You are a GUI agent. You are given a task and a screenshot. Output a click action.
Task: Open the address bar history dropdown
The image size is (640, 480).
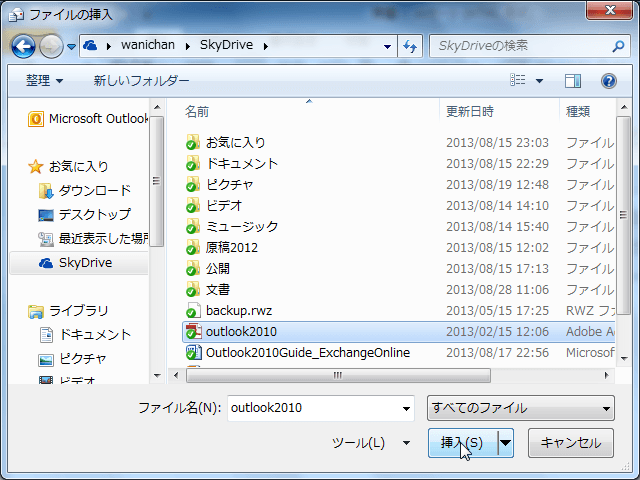[x=387, y=47]
